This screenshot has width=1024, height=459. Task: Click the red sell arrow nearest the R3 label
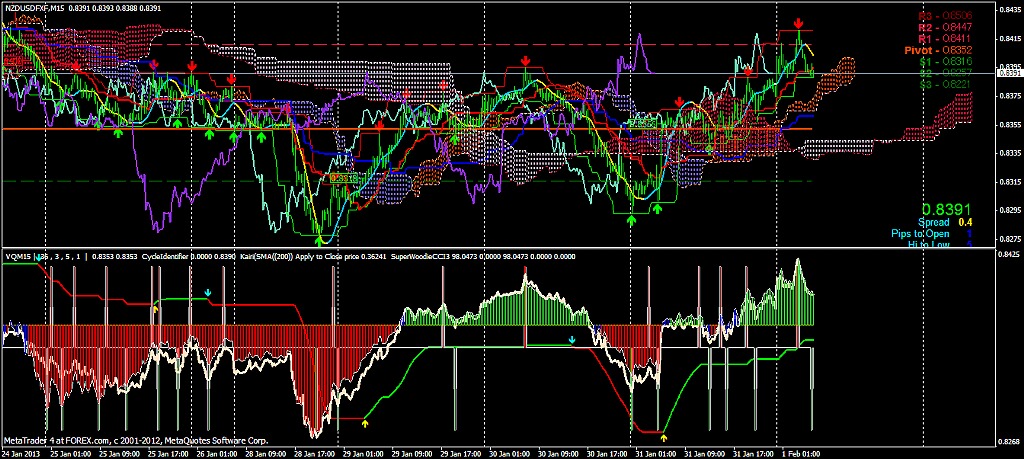coord(798,22)
